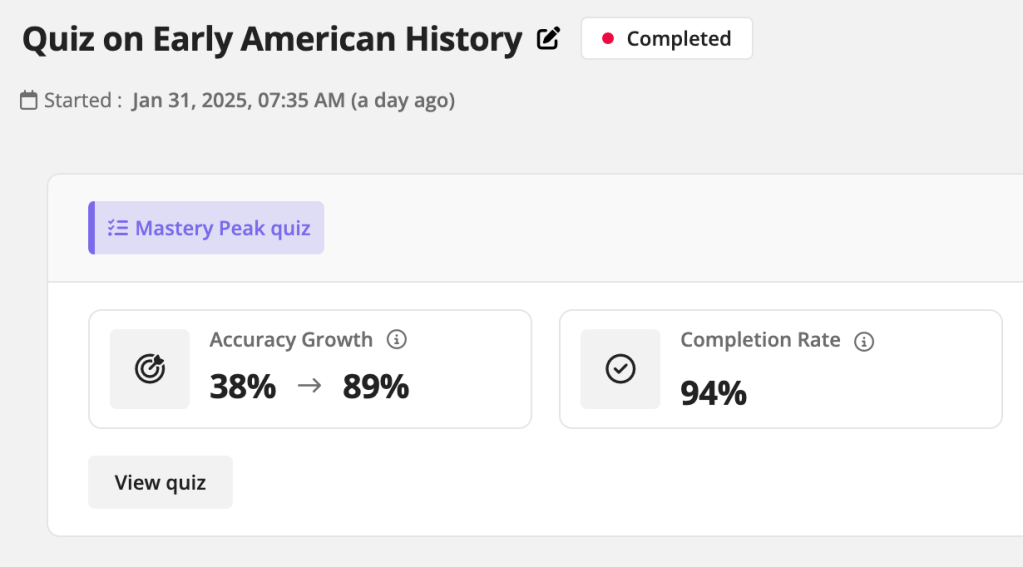Click the info icon next to Completion Rate
Image resolution: width=1023 pixels, height=567 pixels.
(x=864, y=341)
